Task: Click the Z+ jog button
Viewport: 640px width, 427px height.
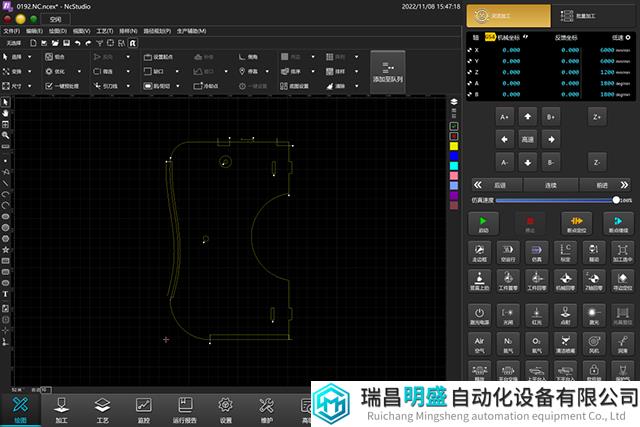Action: (x=597, y=116)
